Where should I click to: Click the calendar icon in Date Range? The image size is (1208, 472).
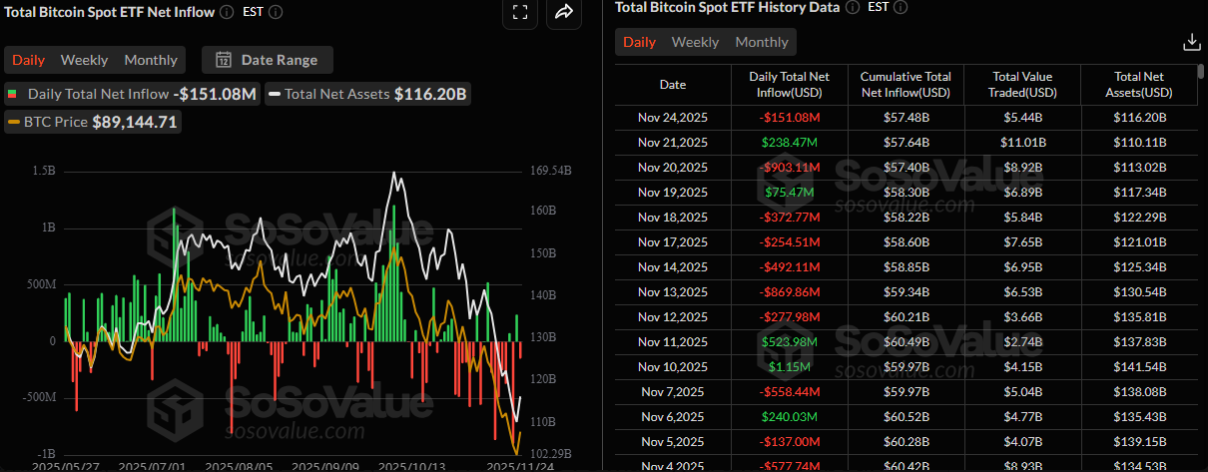point(223,60)
